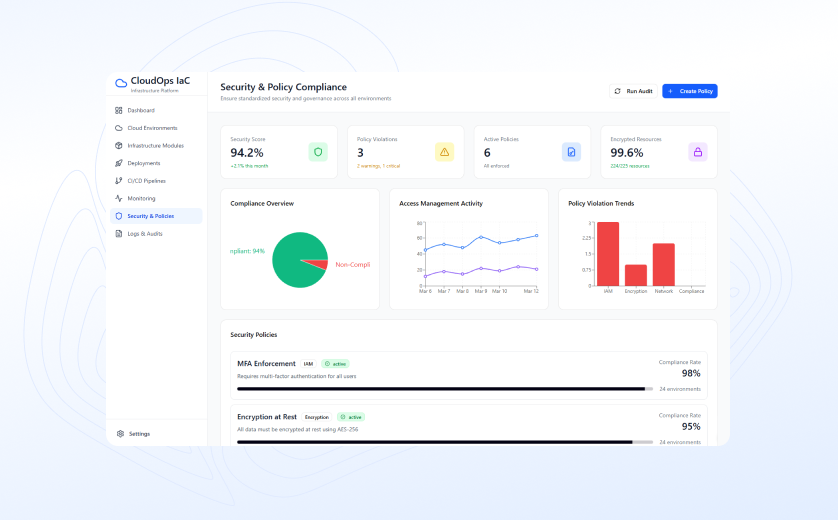Click the purple lock Encrypted Resources icon
Screen dimensions: 838x520
coord(698,152)
